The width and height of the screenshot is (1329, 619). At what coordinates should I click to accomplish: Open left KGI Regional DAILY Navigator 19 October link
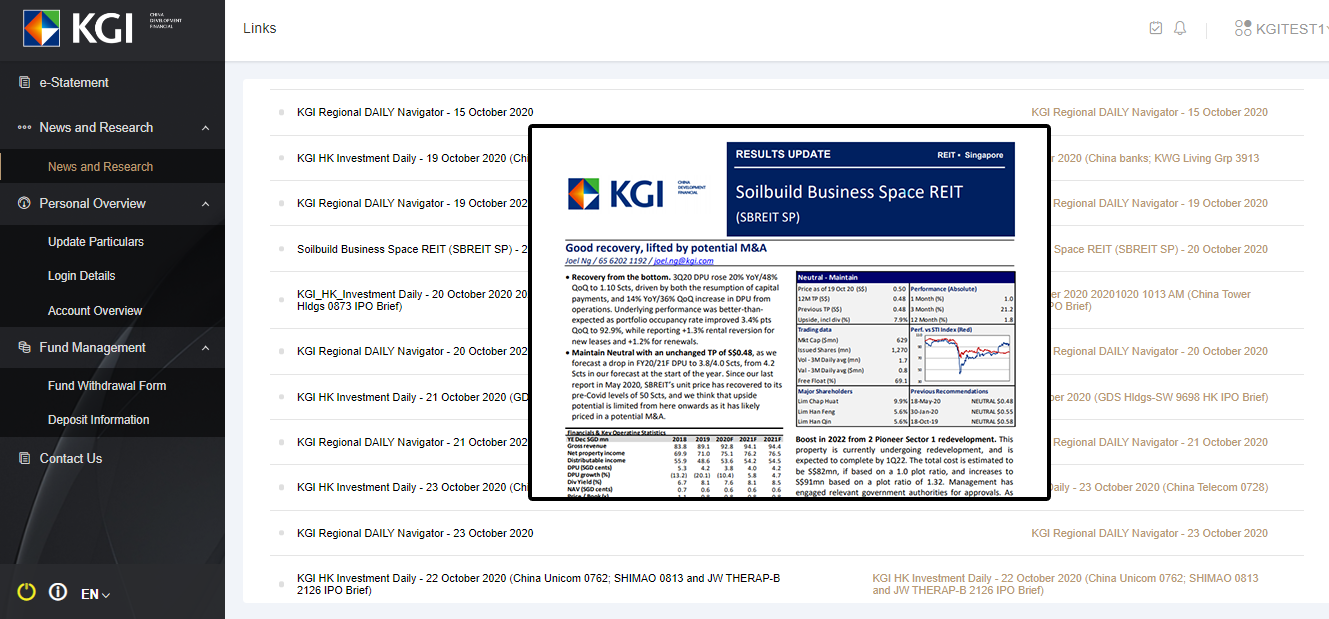pyautogui.click(x=412, y=203)
